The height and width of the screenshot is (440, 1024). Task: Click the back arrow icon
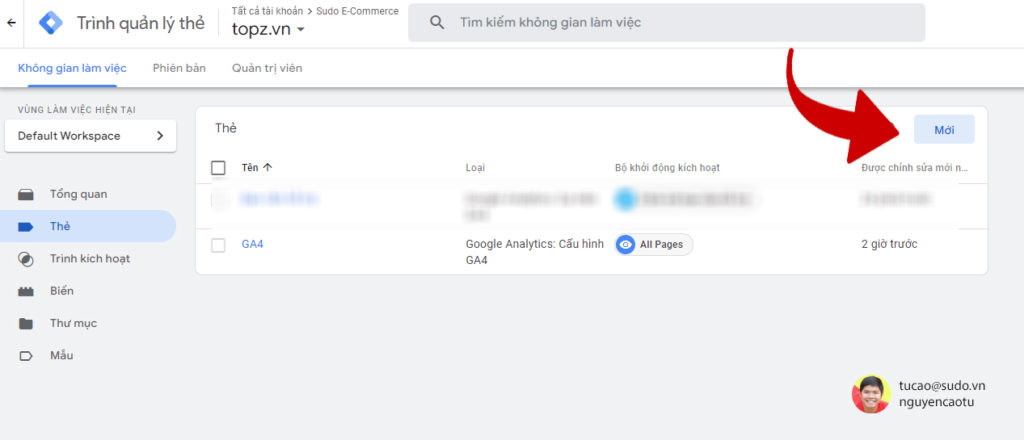[11, 23]
